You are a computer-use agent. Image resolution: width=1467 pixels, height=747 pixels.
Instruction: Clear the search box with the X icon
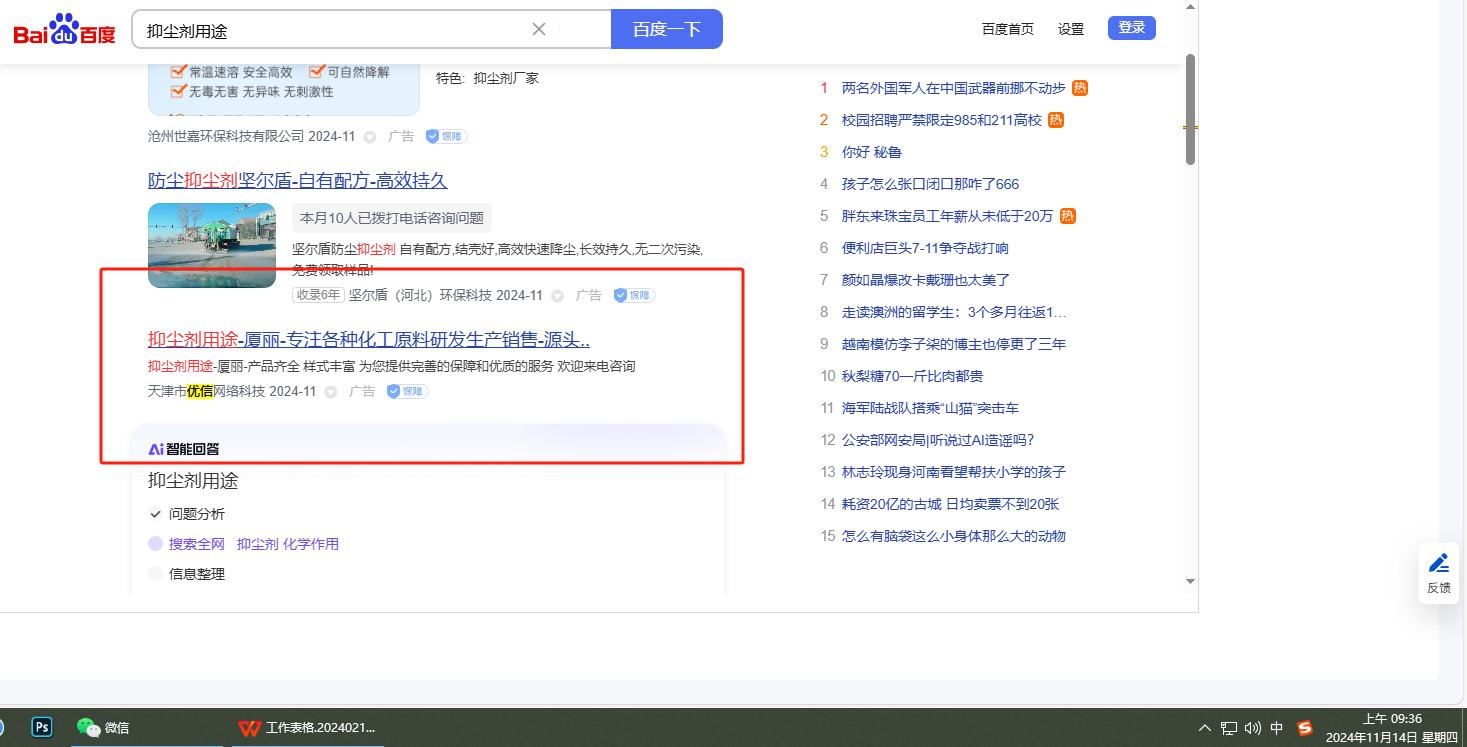(539, 29)
